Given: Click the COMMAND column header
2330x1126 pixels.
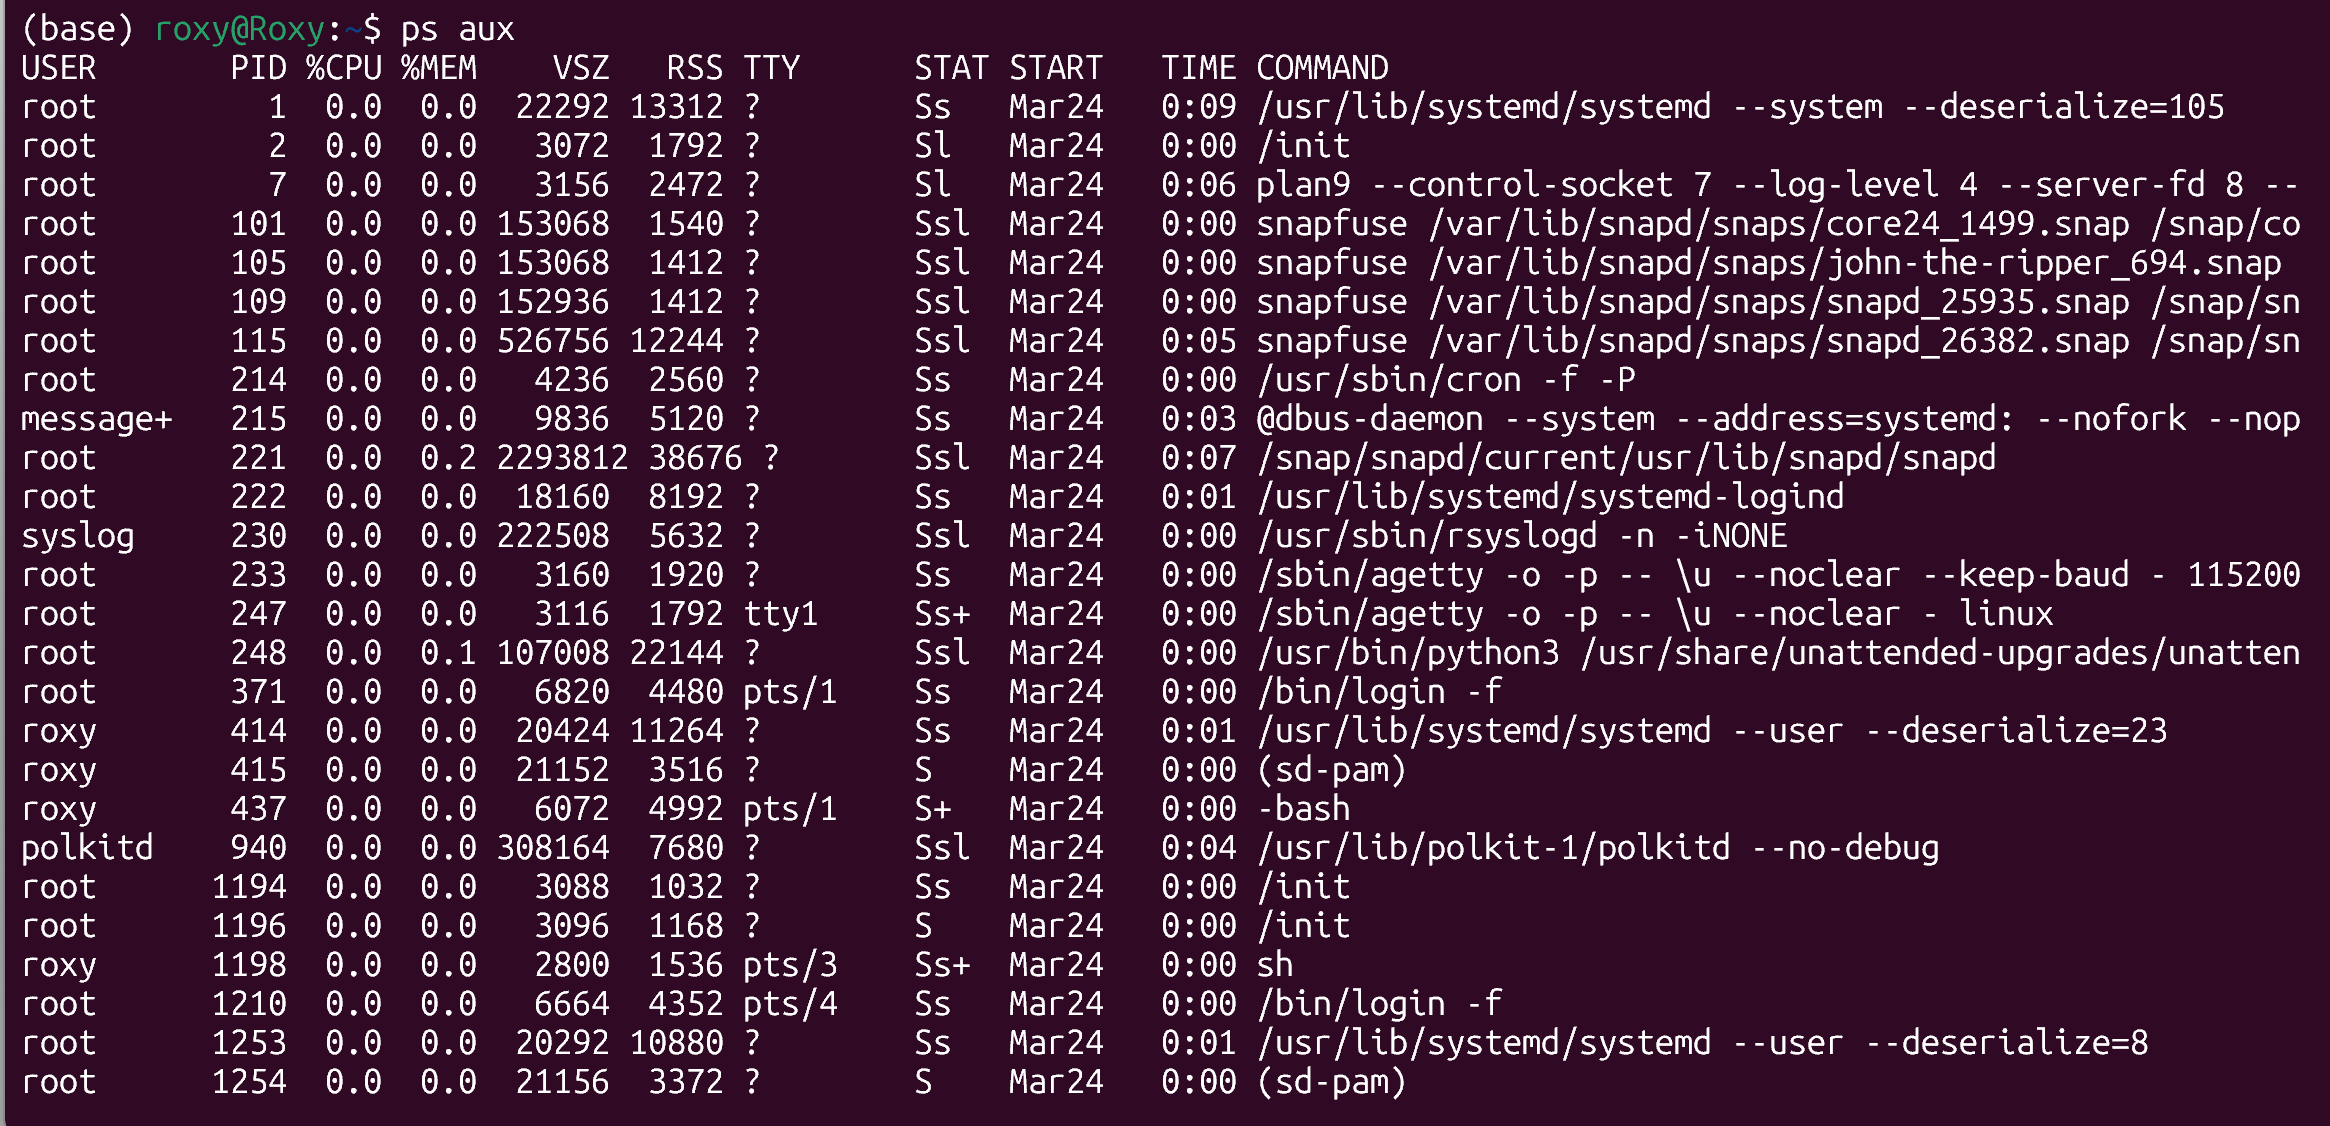Looking at the screenshot, I should (1322, 68).
